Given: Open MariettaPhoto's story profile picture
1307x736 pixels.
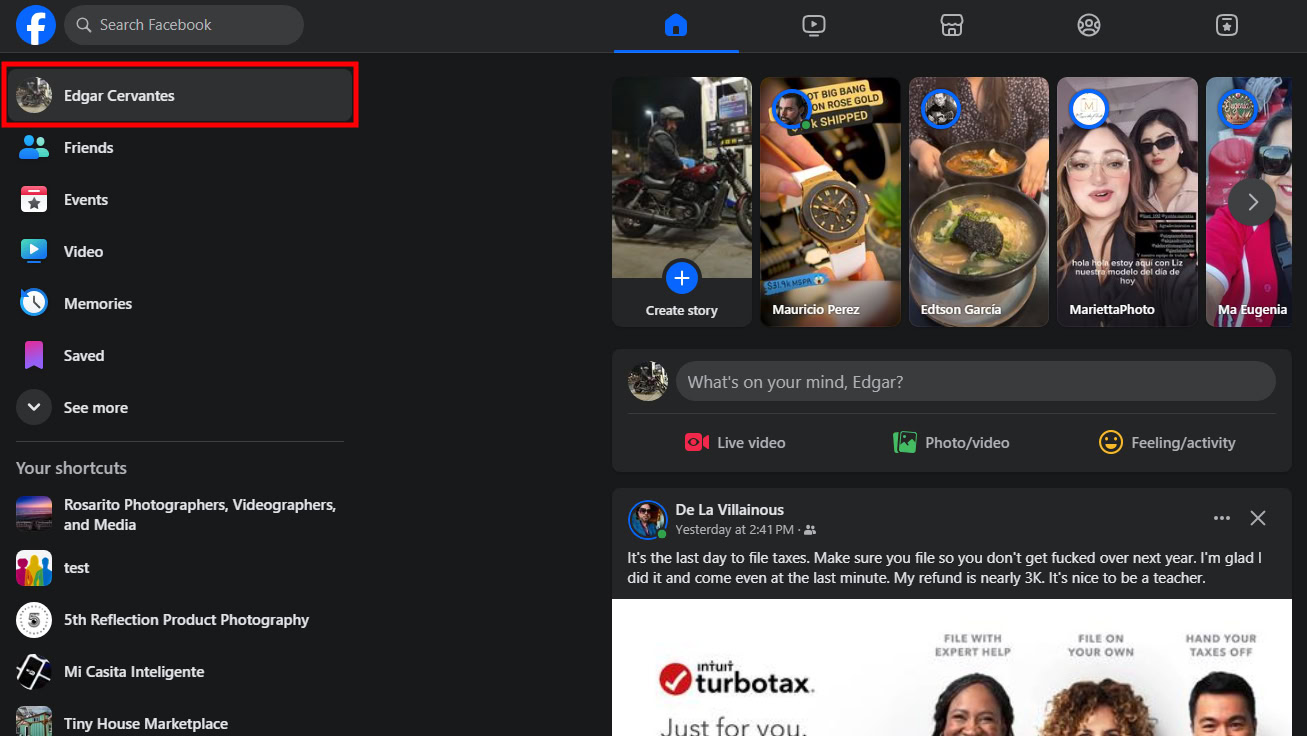Looking at the screenshot, I should [1089, 109].
